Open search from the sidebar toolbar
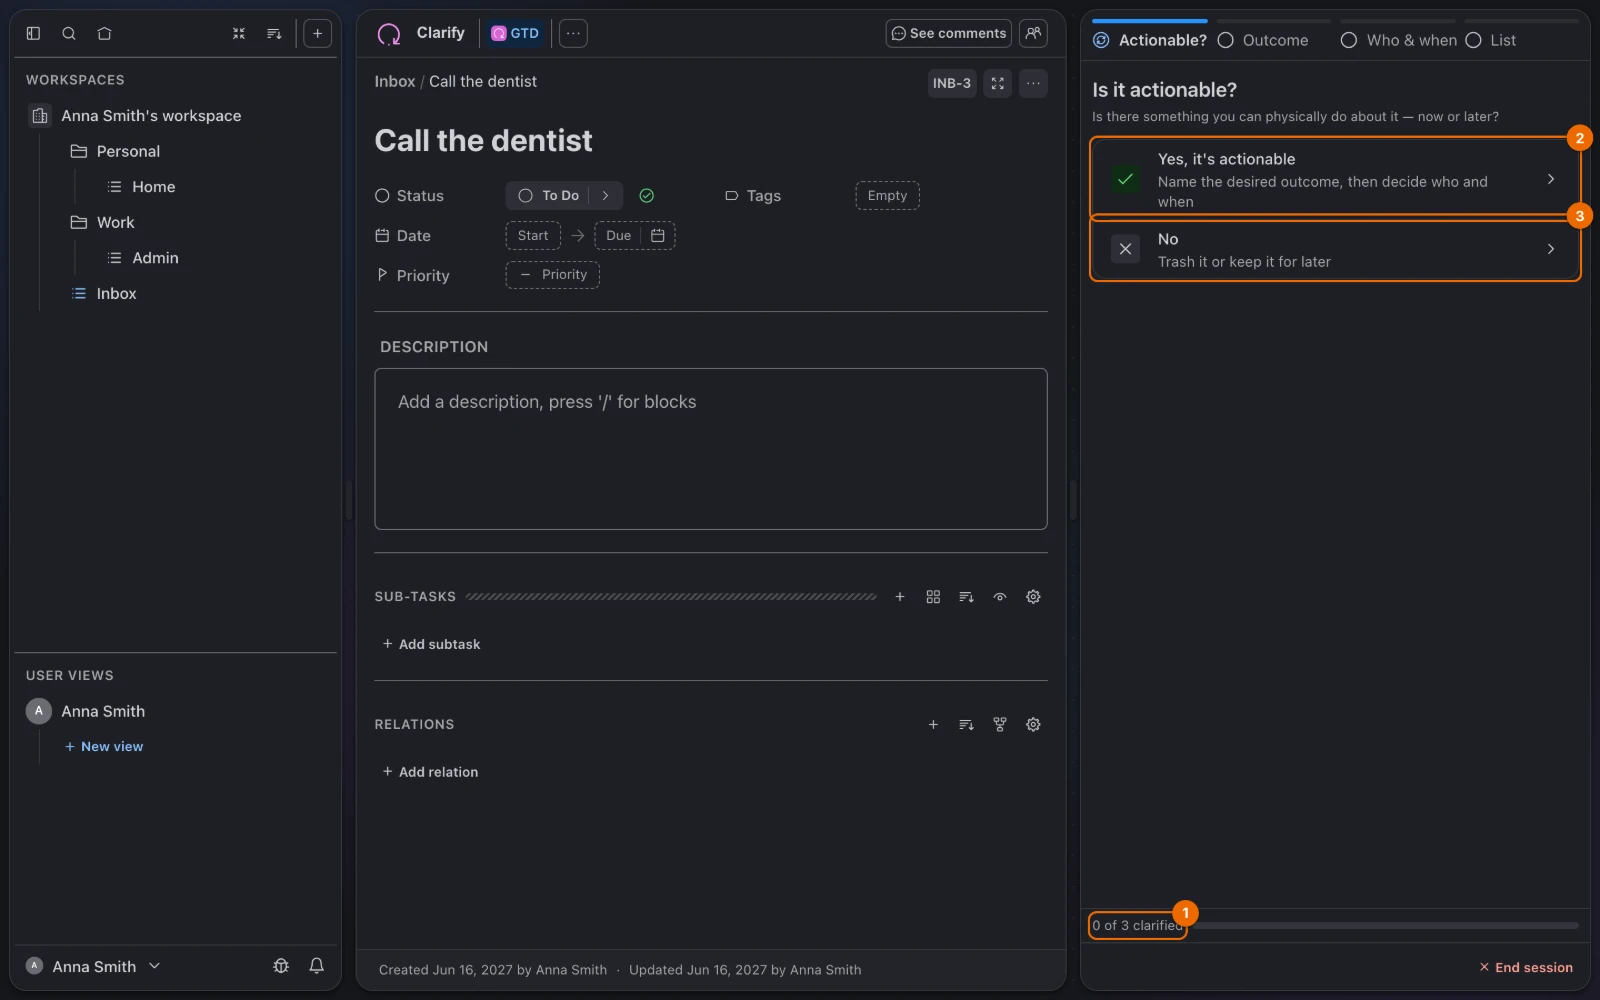Image resolution: width=1600 pixels, height=1000 pixels. tap(69, 33)
